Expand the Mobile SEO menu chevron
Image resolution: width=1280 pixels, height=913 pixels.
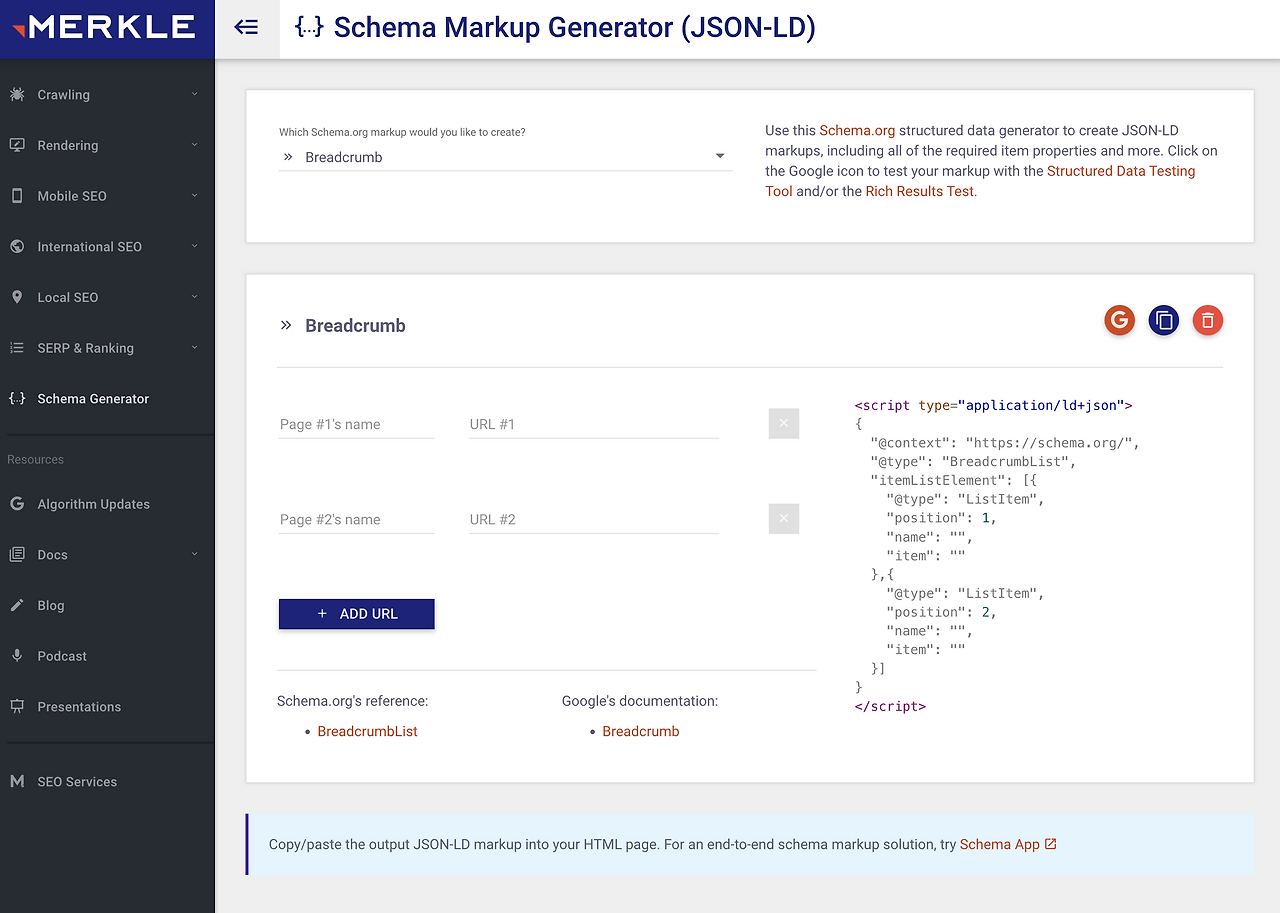(195, 196)
